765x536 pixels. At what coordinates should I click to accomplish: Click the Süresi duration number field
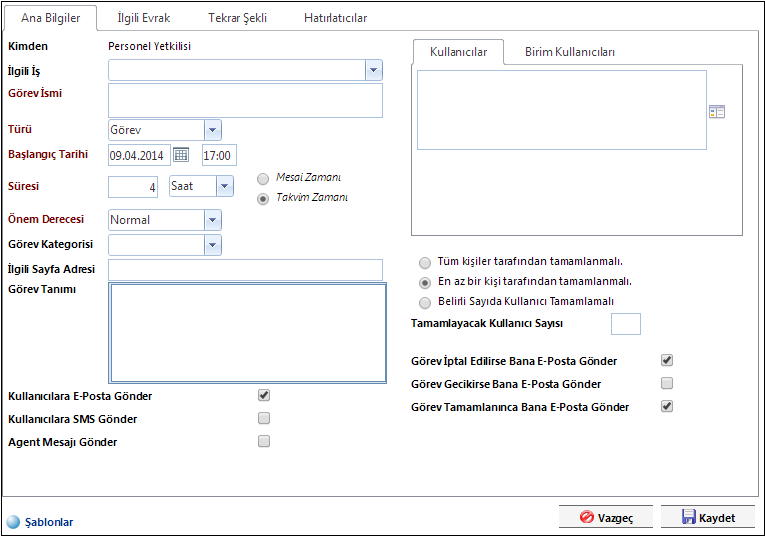point(133,187)
